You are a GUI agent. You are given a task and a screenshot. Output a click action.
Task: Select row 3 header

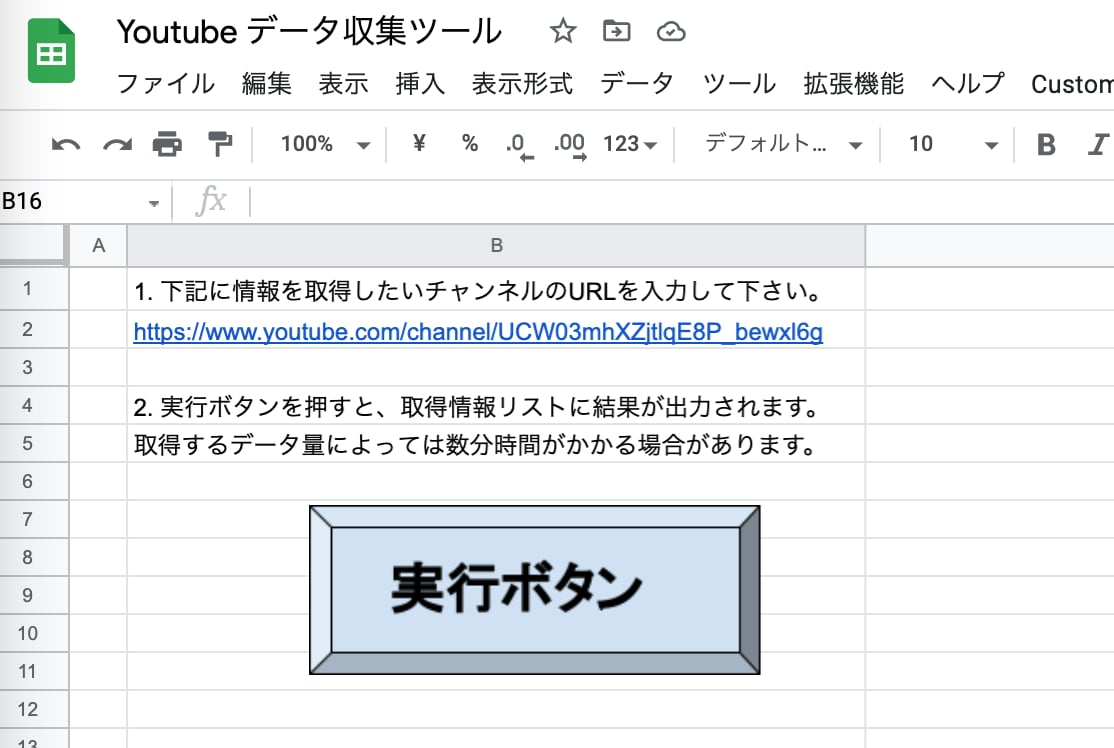33,367
